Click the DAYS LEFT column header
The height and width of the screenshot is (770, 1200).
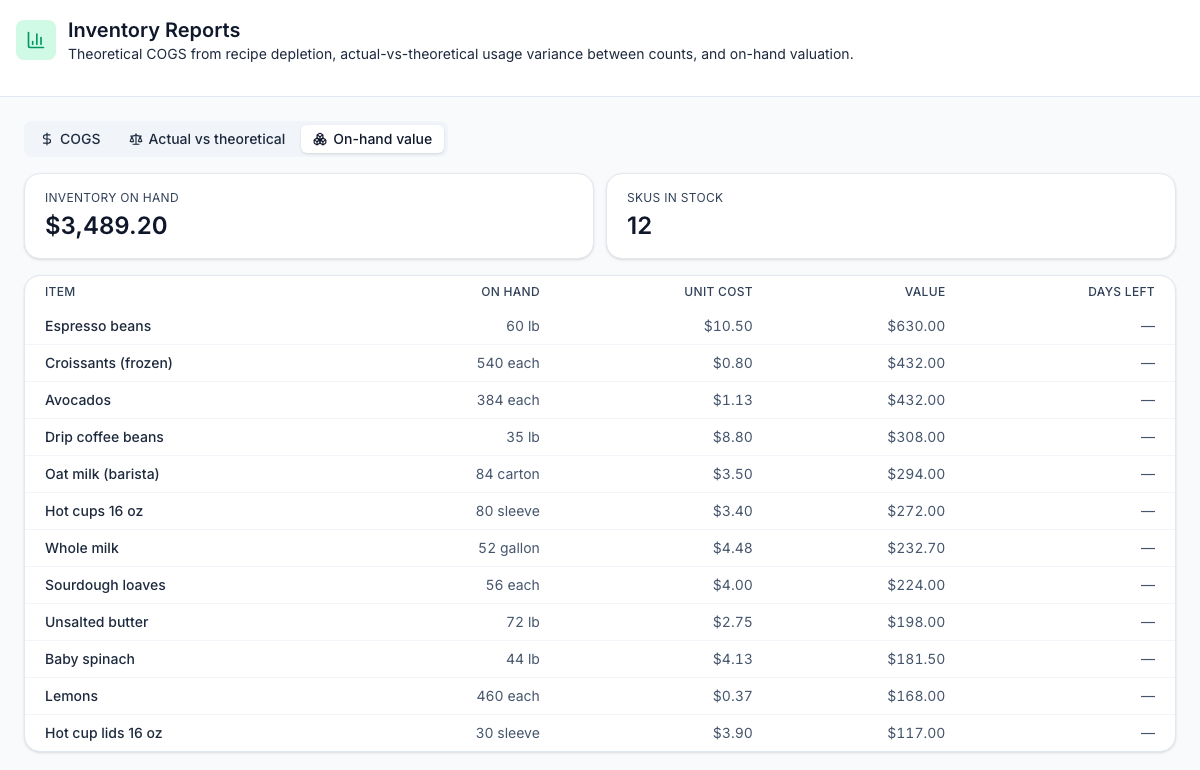1121,292
